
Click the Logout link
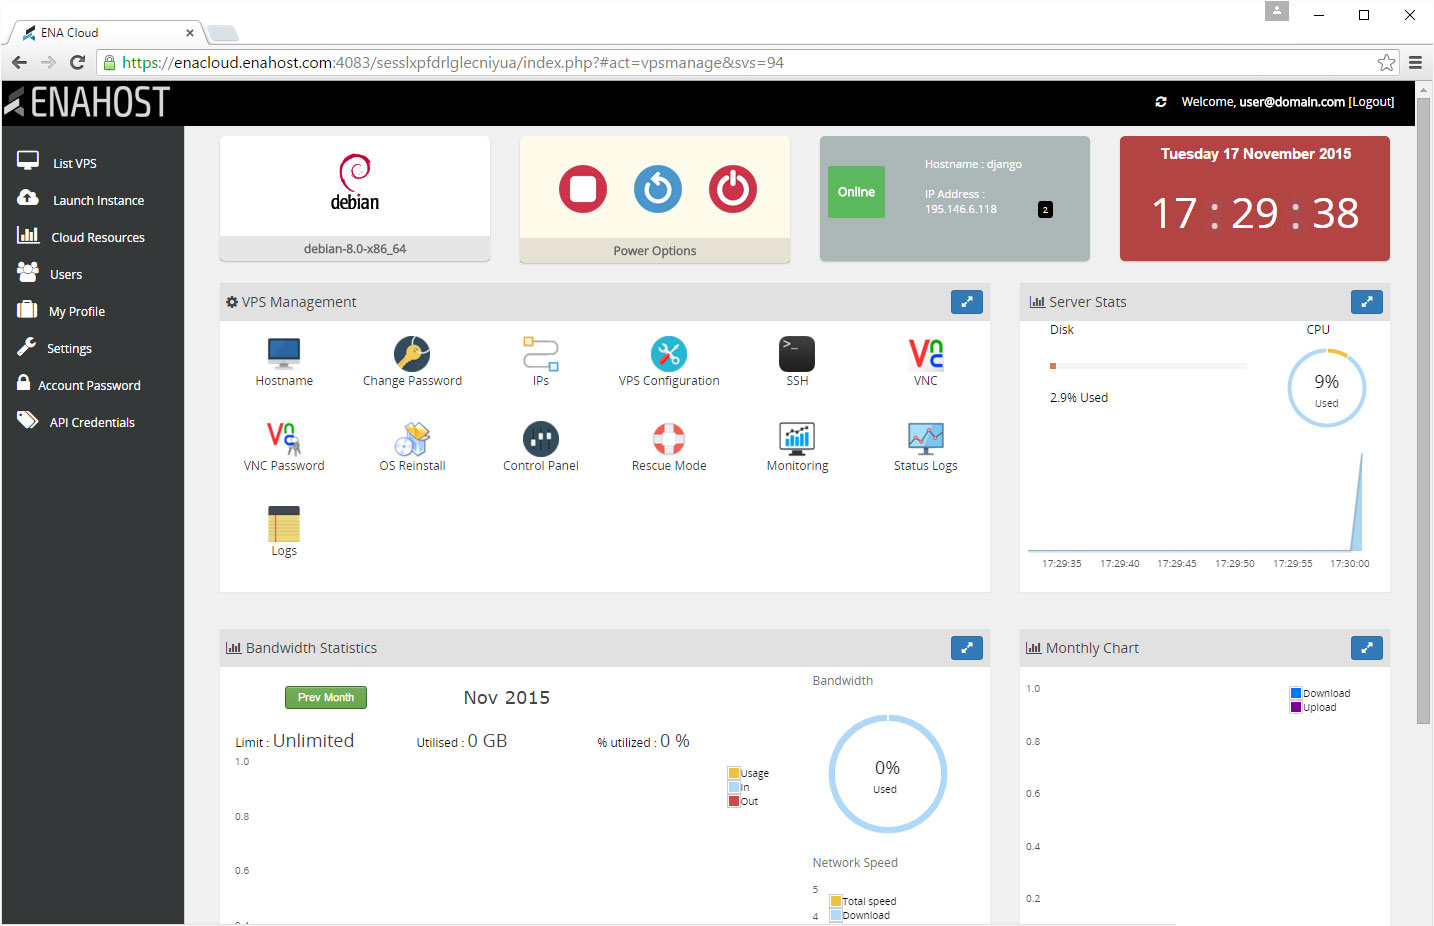point(1371,102)
